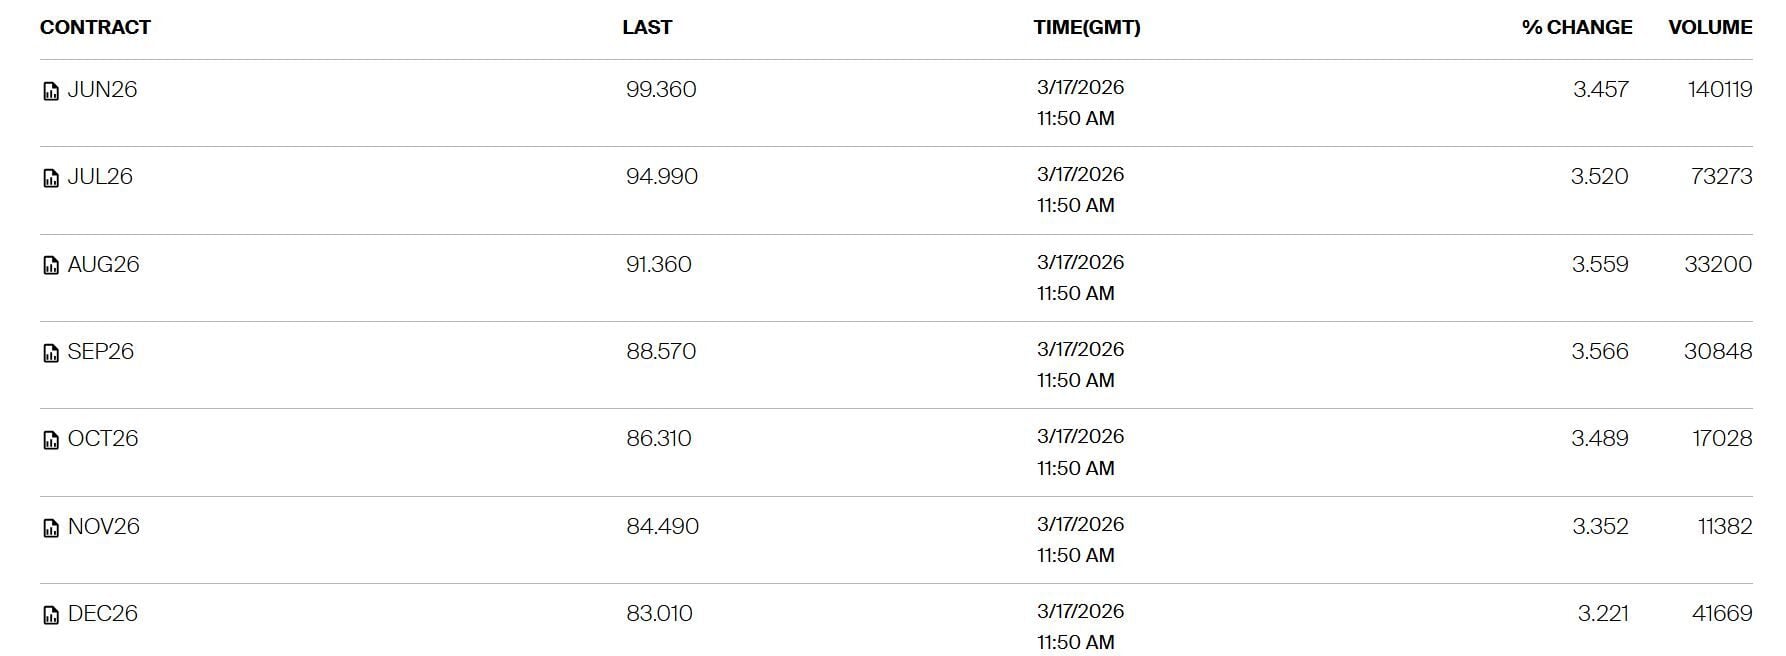Open the NOV26 contract chart icon
The height and width of the screenshot is (656, 1786).
51,528
